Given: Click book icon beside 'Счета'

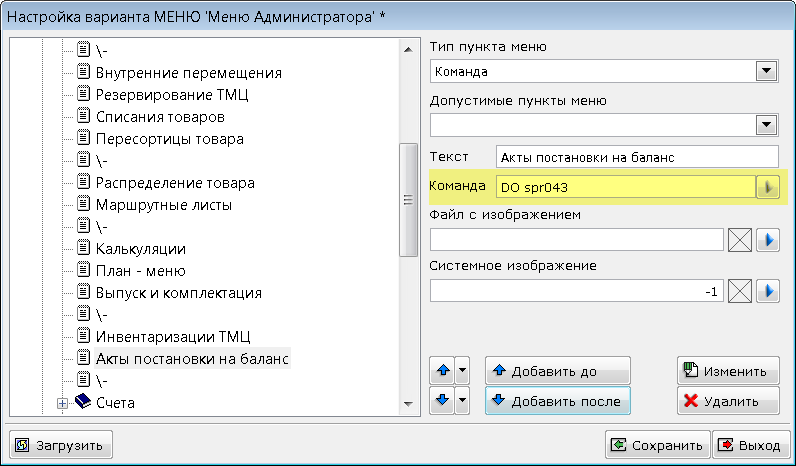Looking at the screenshot, I should click(83, 402).
